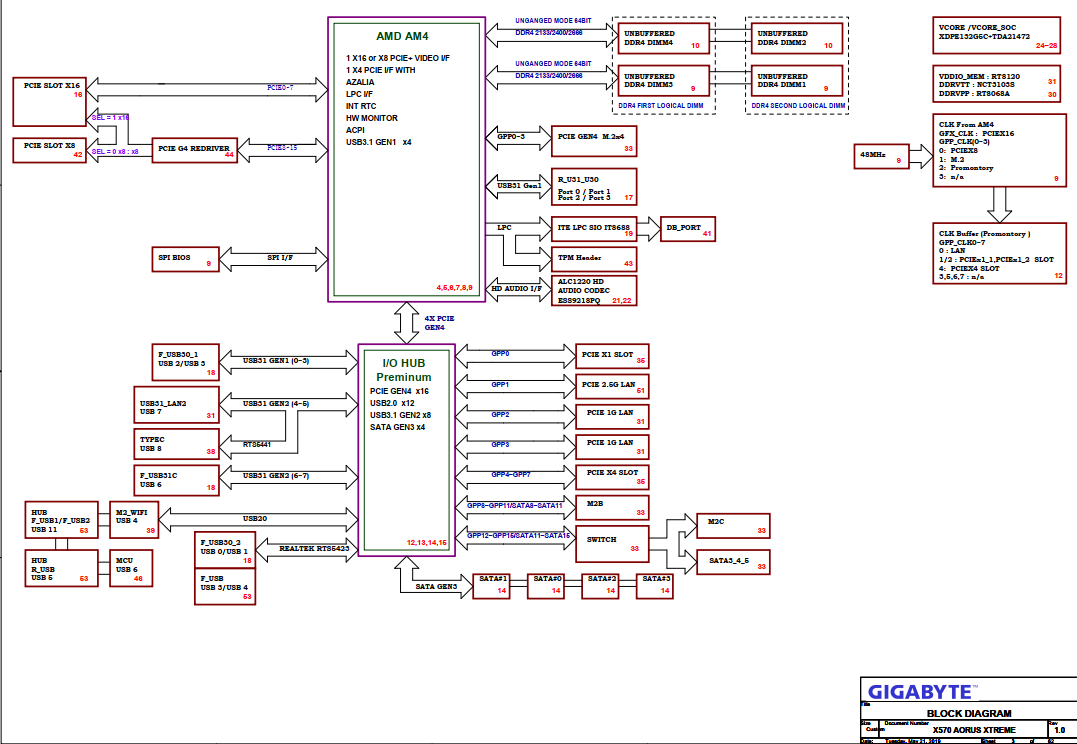Image resolution: width=1077 pixels, height=744 pixels.
Task: Select the SATA#3 block
Action: [x=655, y=586]
